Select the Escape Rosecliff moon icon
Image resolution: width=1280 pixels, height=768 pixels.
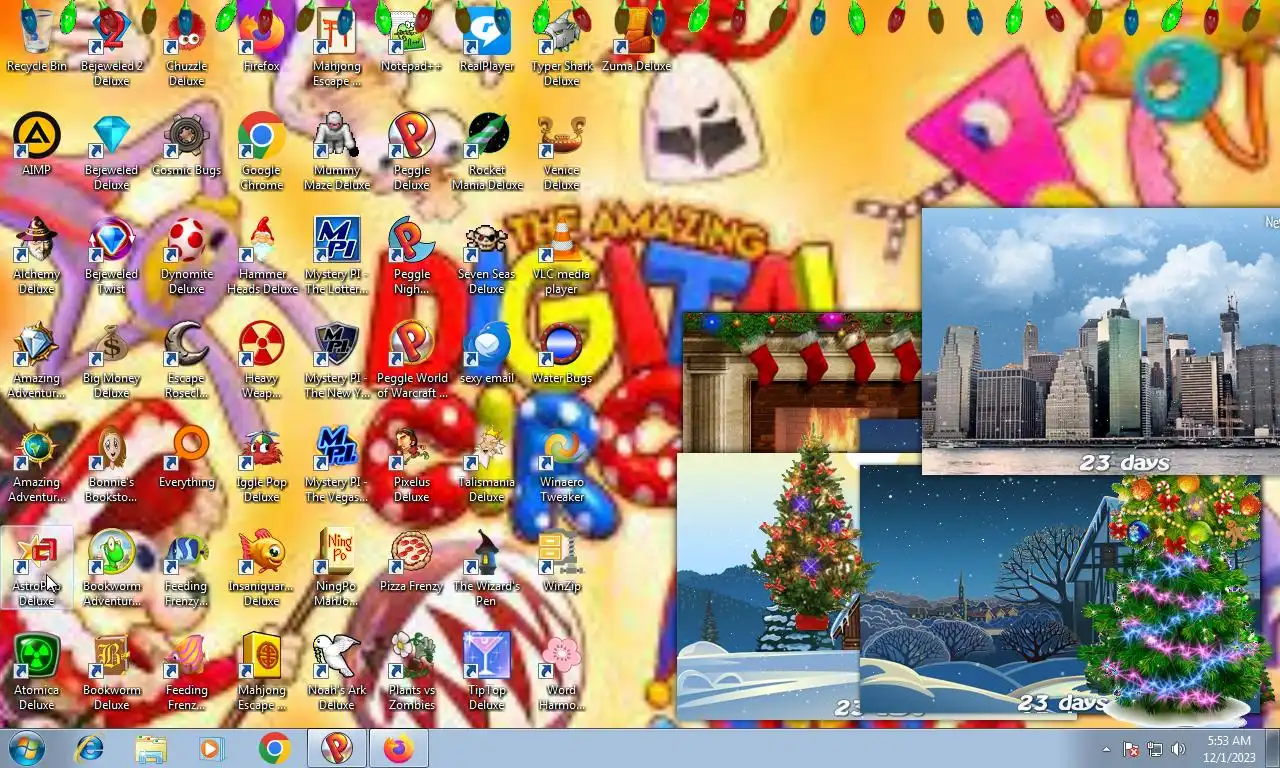coord(186,359)
